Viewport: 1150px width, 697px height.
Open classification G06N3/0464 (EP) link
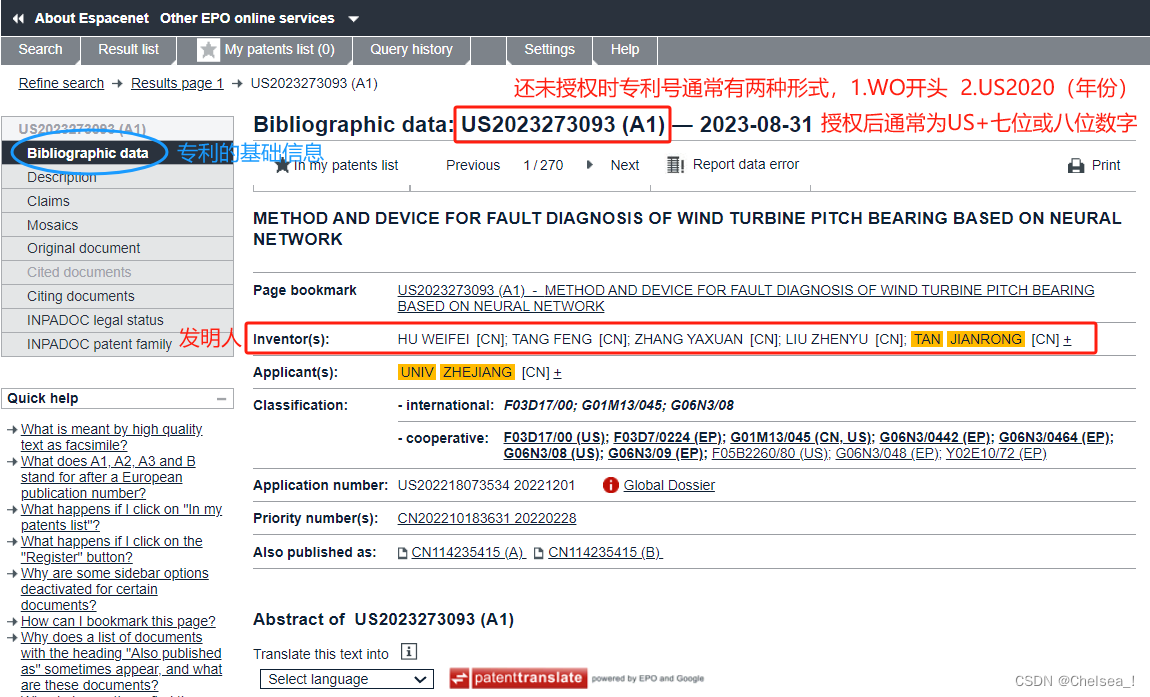click(1056, 437)
